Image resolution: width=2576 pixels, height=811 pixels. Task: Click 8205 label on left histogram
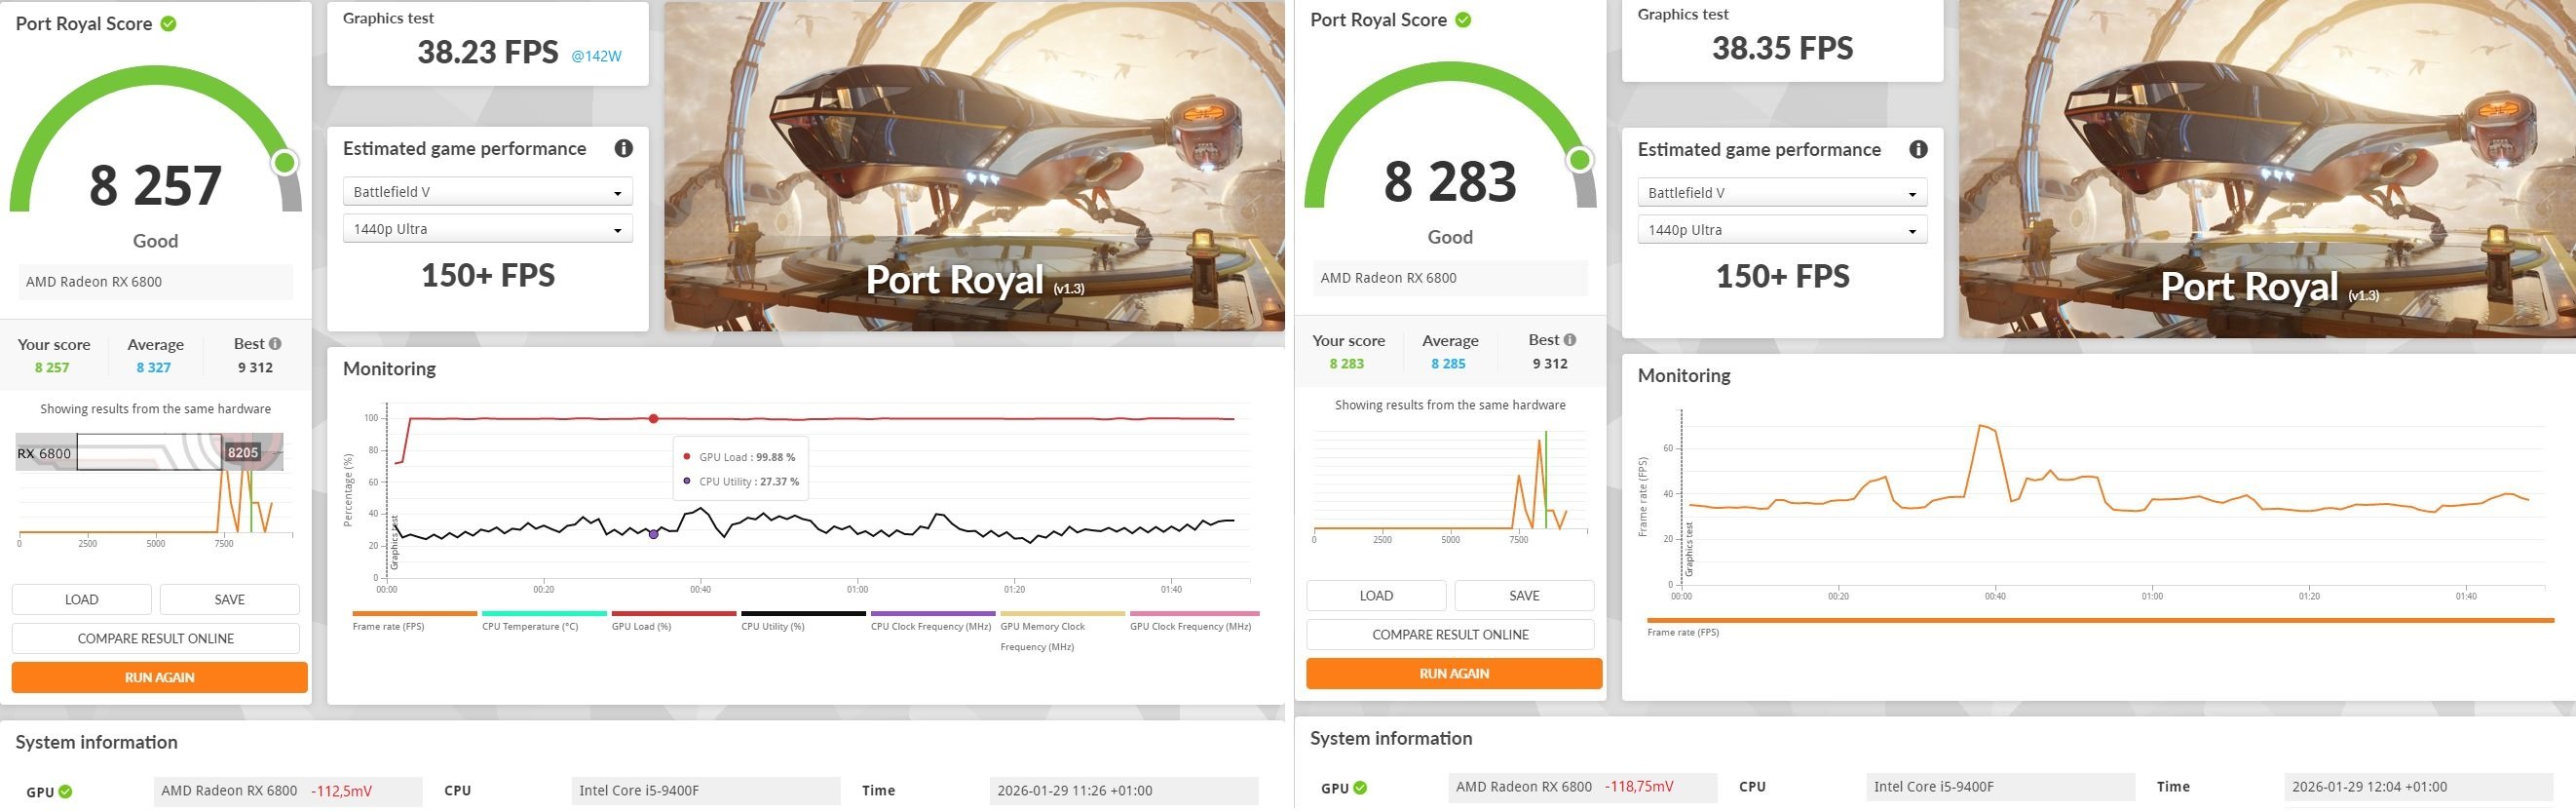point(243,452)
